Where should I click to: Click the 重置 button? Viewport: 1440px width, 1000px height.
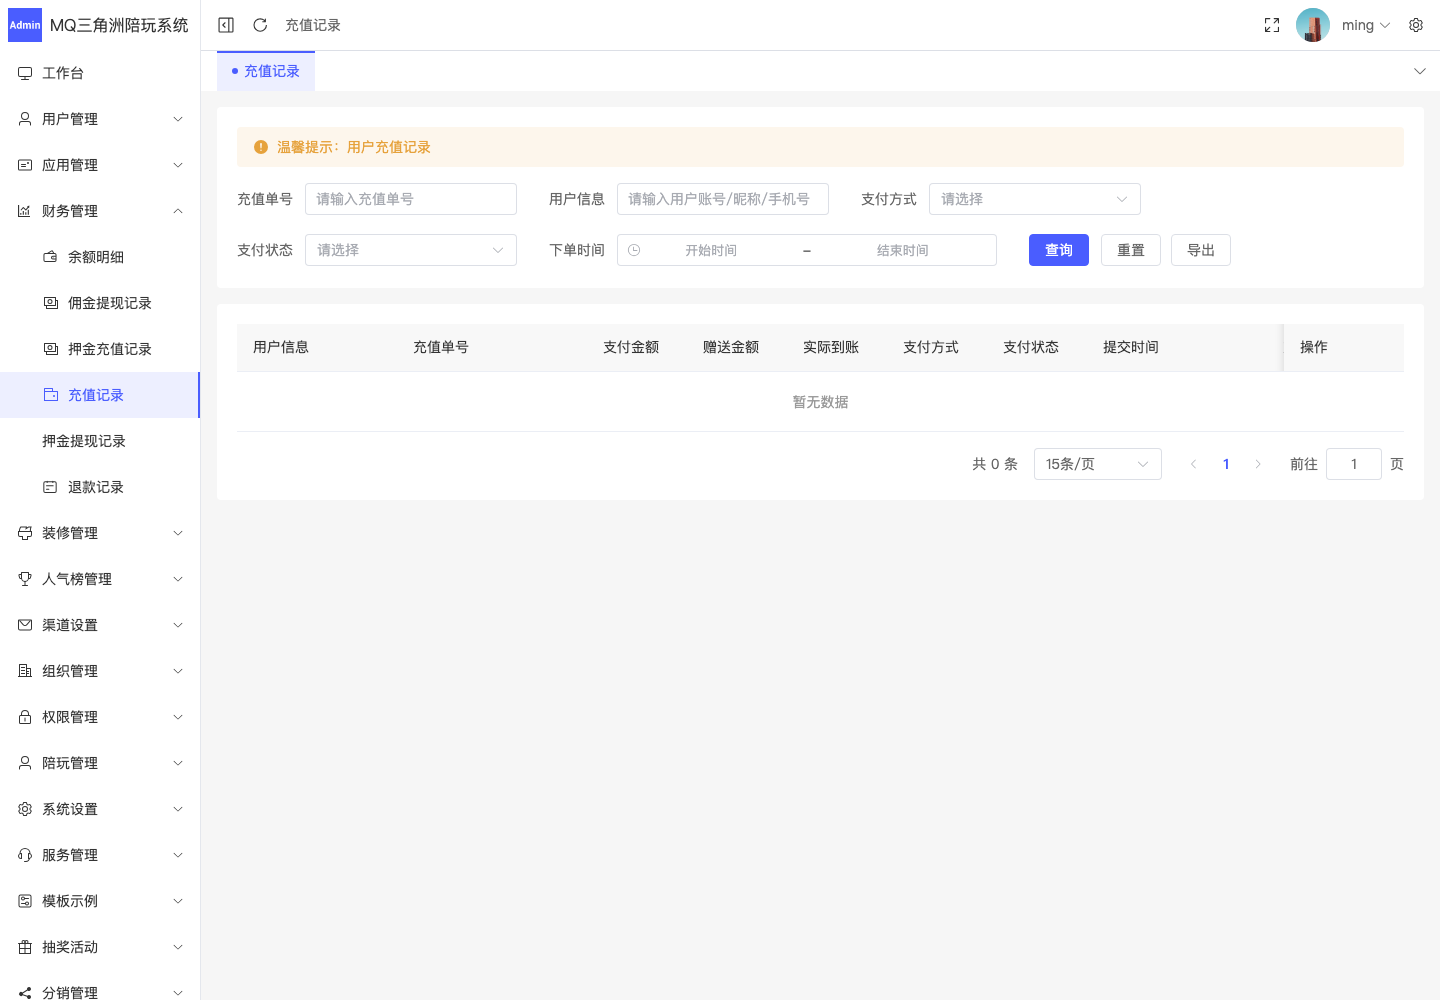pyautogui.click(x=1131, y=250)
